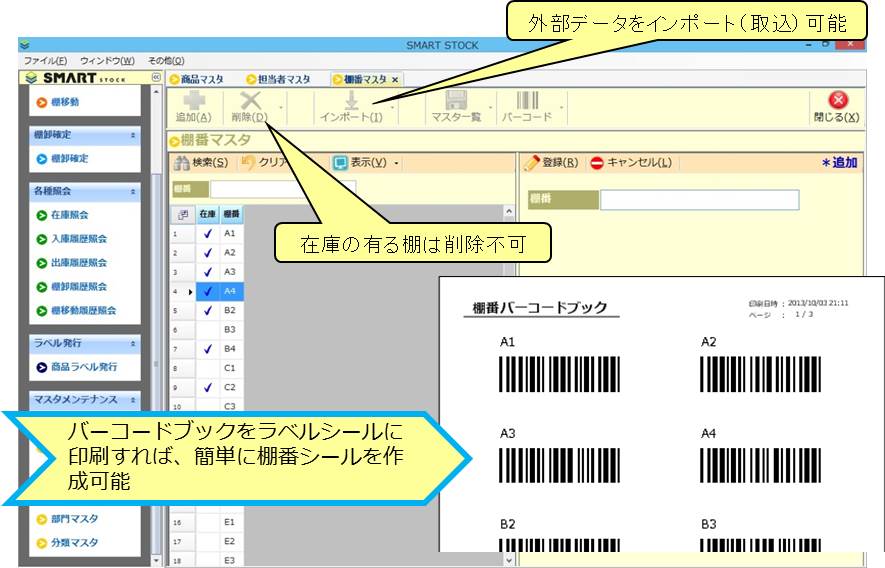Open 部門マスタ in the sidebar
885x568 pixels.
(67, 519)
